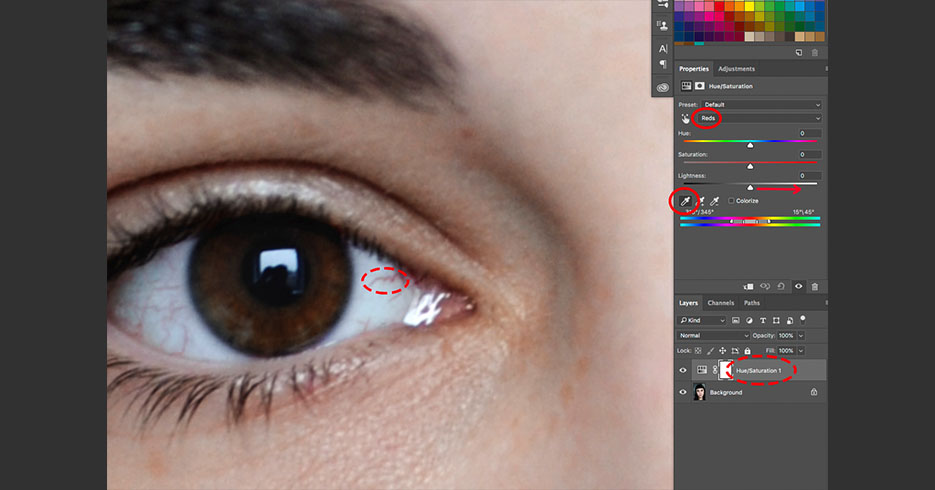Viewport: 935px width, 490px height.
Task: Hide the Background layer
Action: click(x=683, y=392)
